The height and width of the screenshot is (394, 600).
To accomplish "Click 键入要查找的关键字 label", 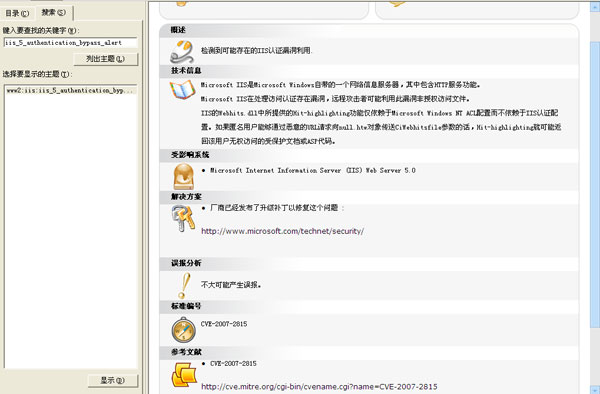I will pos(41,30).
